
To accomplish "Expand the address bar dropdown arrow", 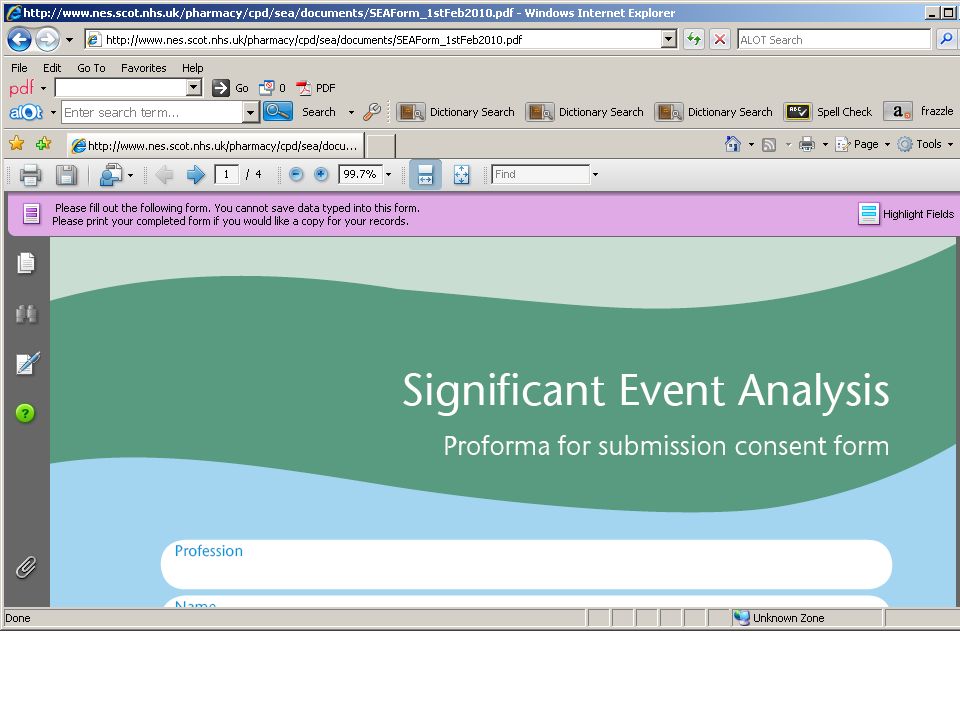I will pos(669,40).
